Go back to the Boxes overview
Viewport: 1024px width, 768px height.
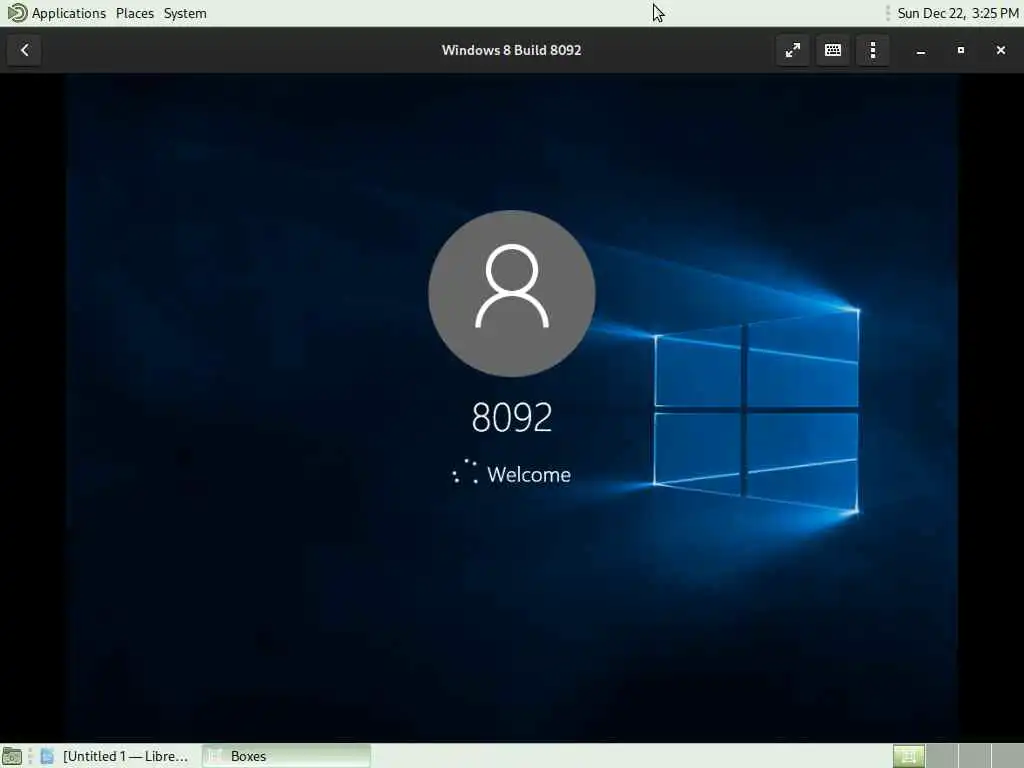24,50
